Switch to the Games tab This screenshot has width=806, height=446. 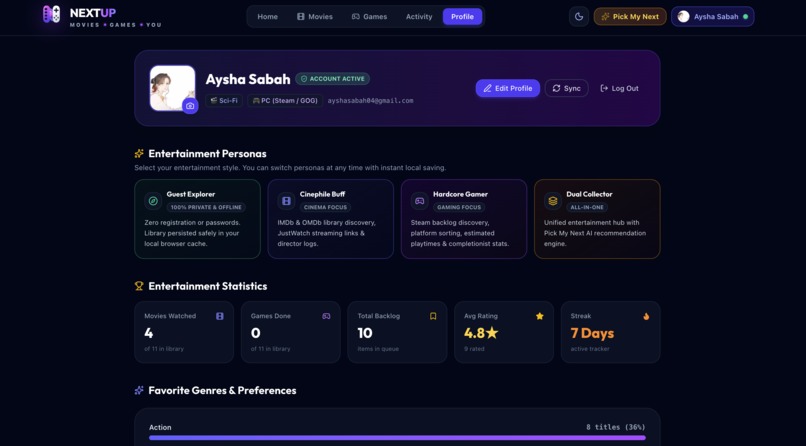(369, 16)
